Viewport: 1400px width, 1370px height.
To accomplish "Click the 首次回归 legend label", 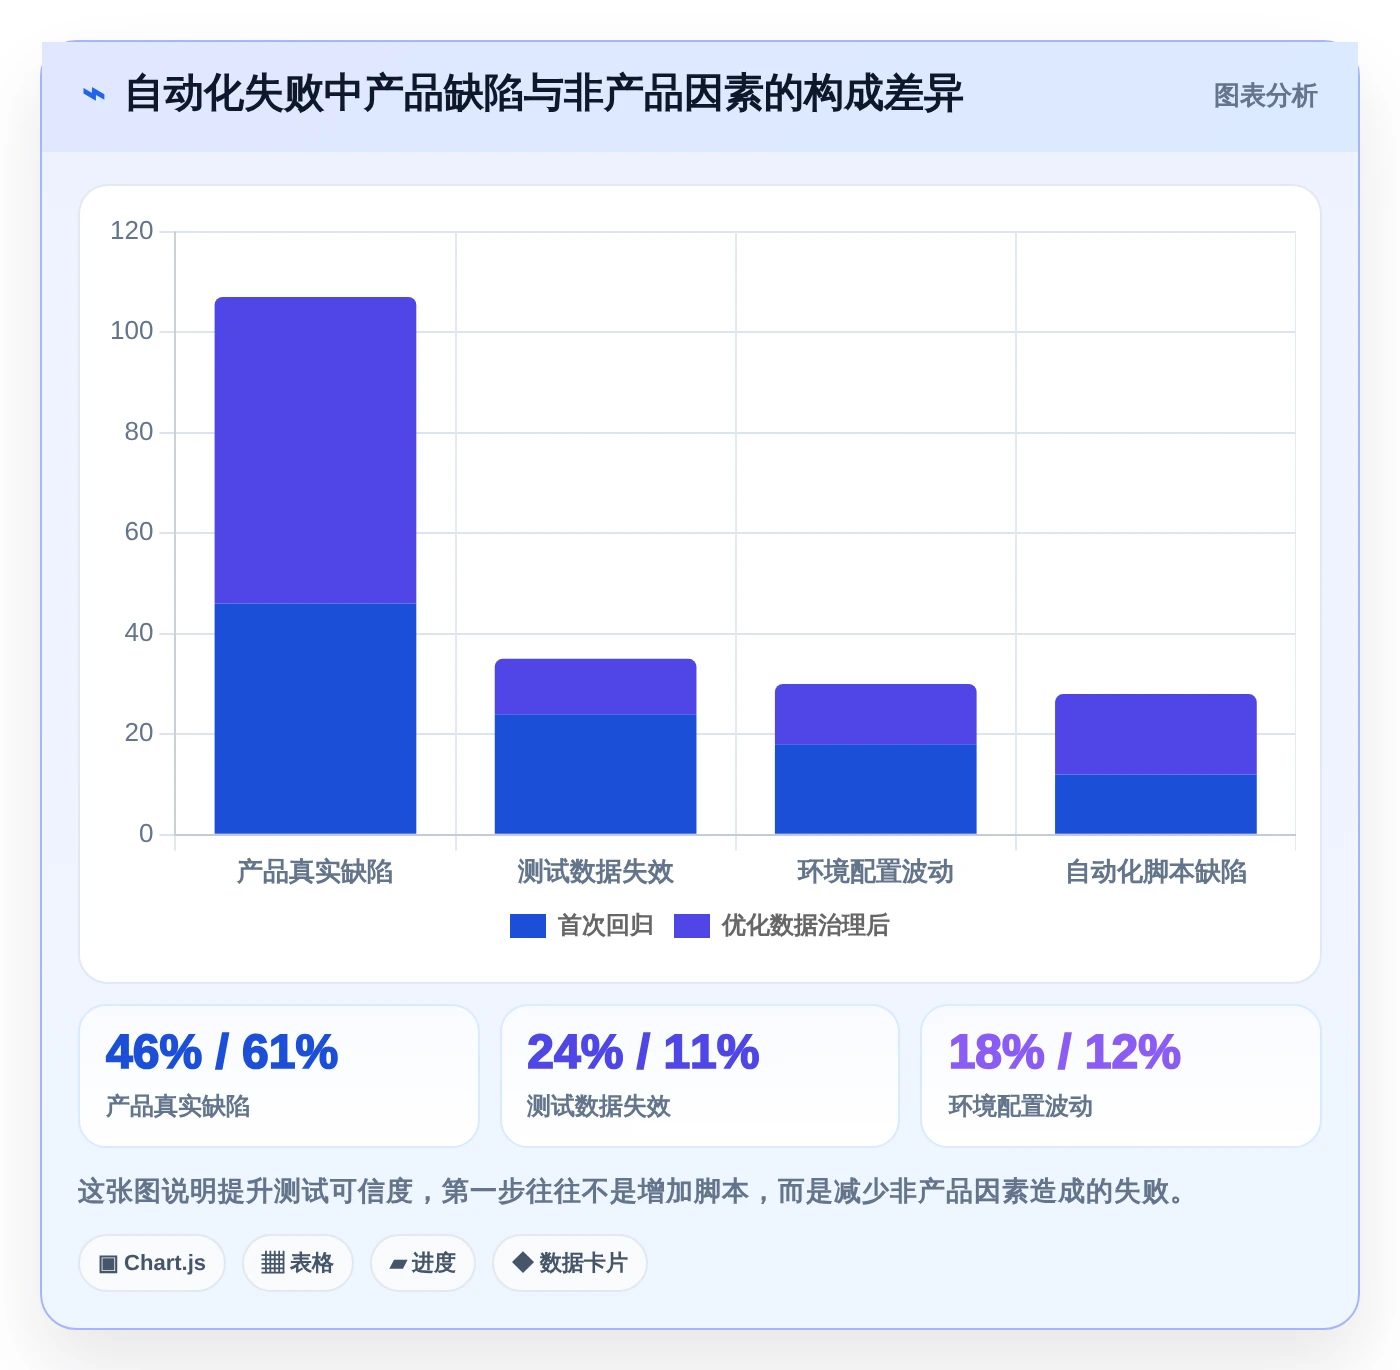I will click(x=605, y=926).
